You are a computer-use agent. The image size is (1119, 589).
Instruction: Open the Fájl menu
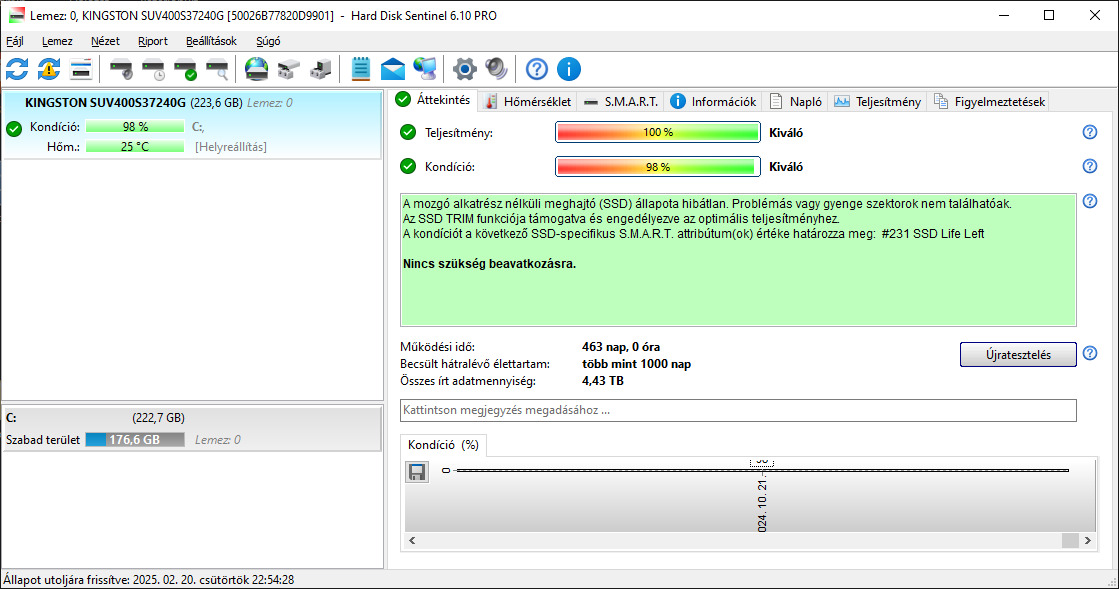point(14,41)
